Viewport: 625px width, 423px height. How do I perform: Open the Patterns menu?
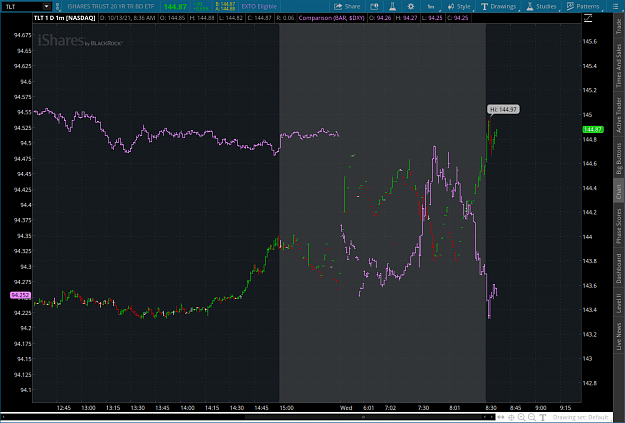[583, 6]
